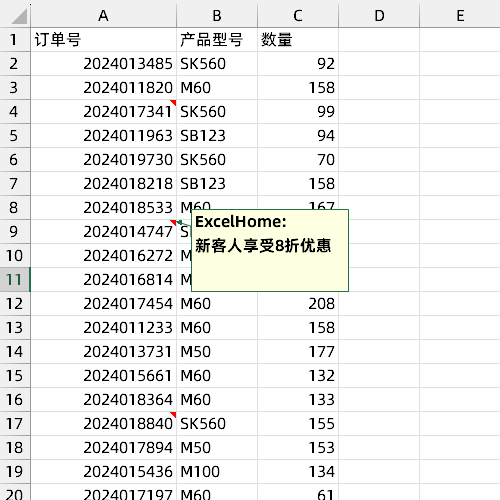Click the Select All corner triangle
This screenshot has width=500, height=500.
(x=19, y=16)
